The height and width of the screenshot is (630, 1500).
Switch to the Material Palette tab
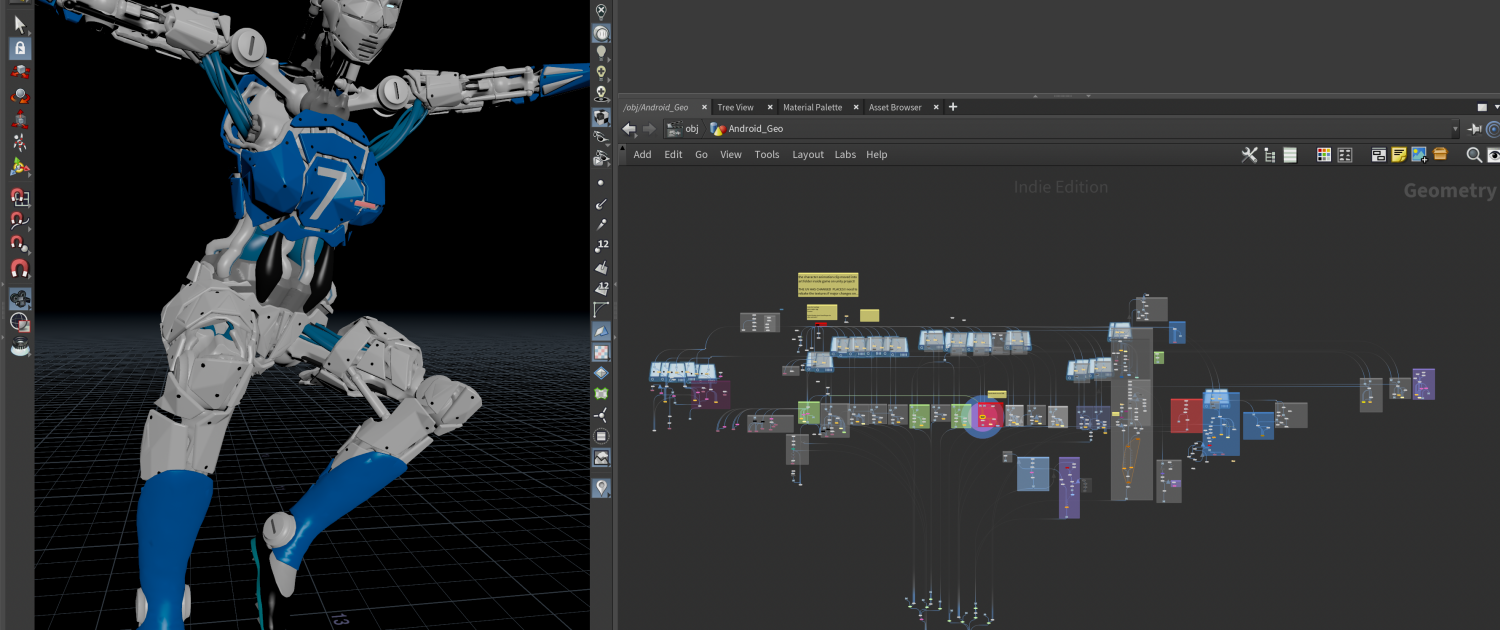[x=812, y=107]
